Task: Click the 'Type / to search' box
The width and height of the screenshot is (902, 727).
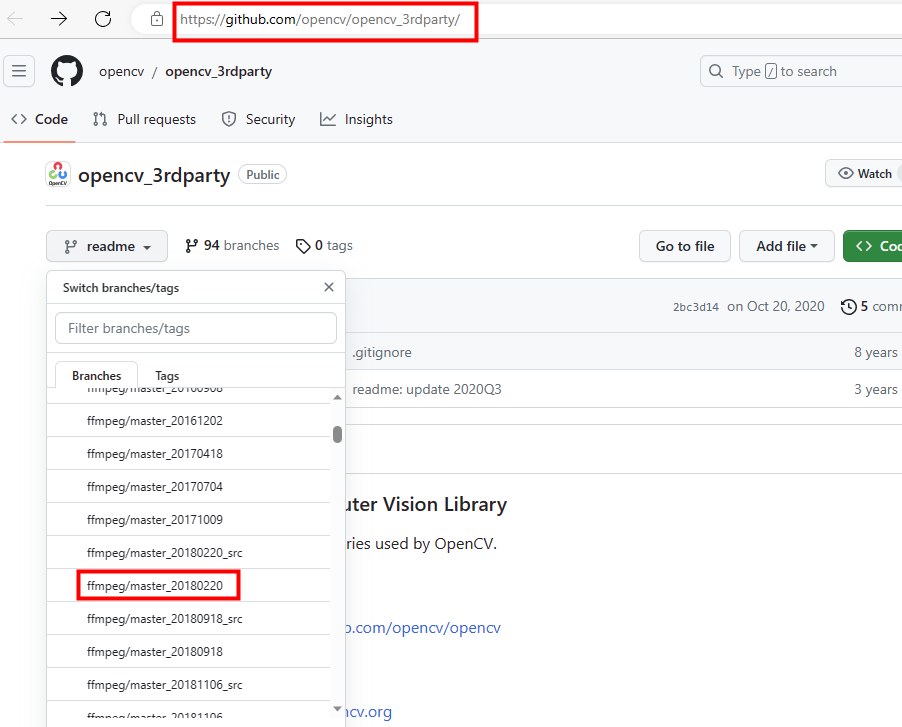Action: pyautogui.click(x=801, y=71)
